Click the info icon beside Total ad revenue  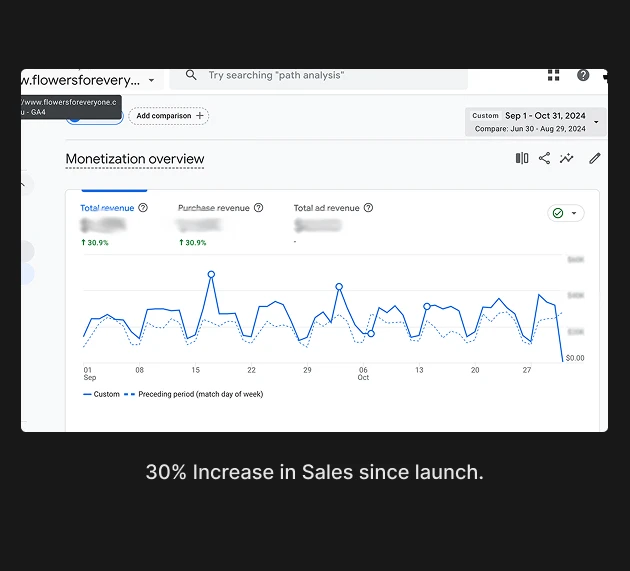pyautogui.click(x=369, y=208)
